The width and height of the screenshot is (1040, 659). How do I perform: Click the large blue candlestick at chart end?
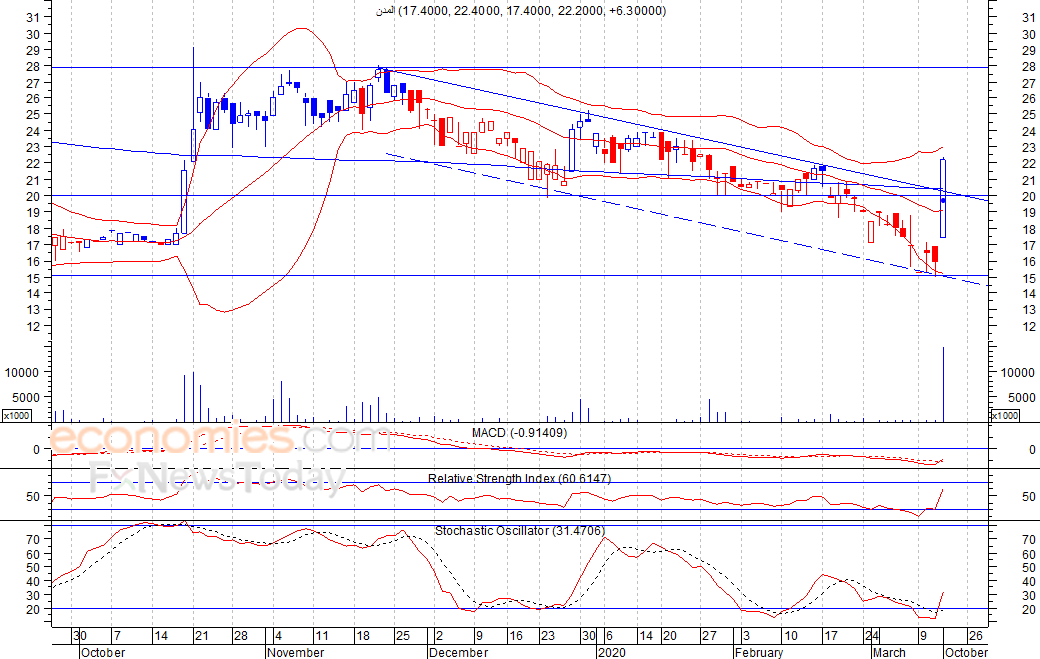tap(943, 198)
